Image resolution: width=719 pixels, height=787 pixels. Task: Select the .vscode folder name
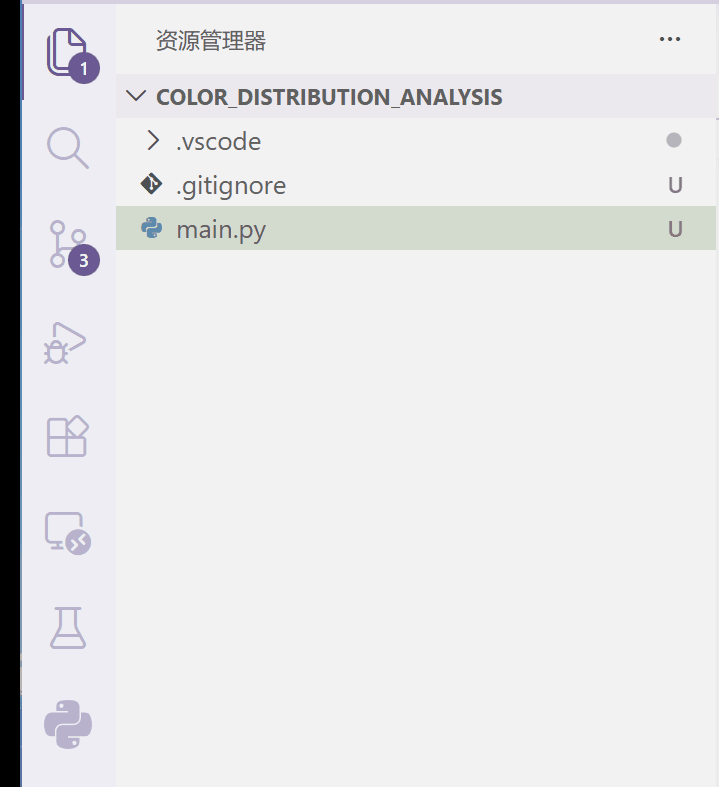click(218, 142)
